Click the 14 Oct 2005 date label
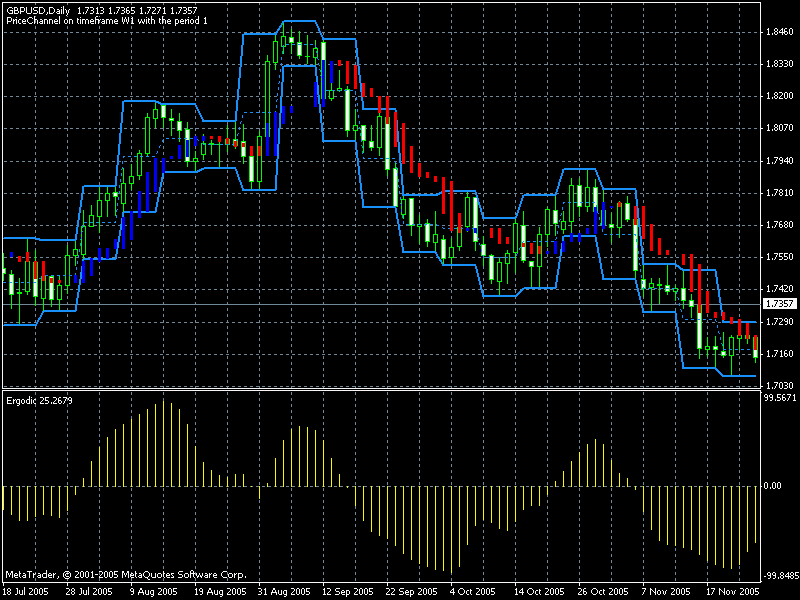Image resolution: width=800 pixels, height=600 pixels. [x=538, y=592]
